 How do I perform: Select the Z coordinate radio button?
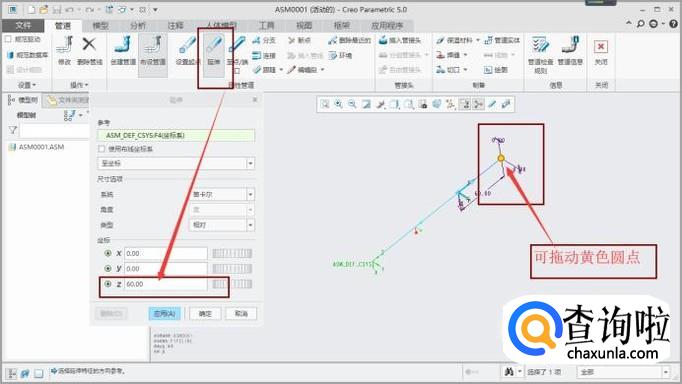point(108,284)
